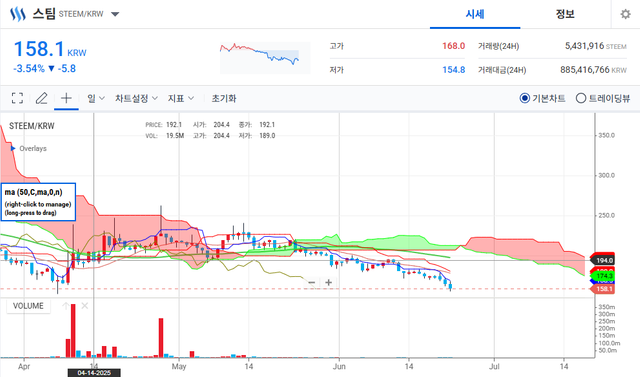Viewport: 640px width, 377px height.
Task: Open the STEEM/KRW market selector arrow
Action: pos(115,14)
